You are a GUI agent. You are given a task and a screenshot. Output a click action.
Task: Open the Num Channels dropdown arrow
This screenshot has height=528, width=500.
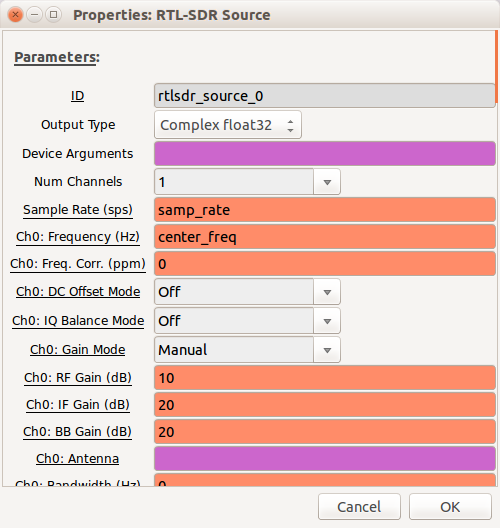click(x=327, y=182)
